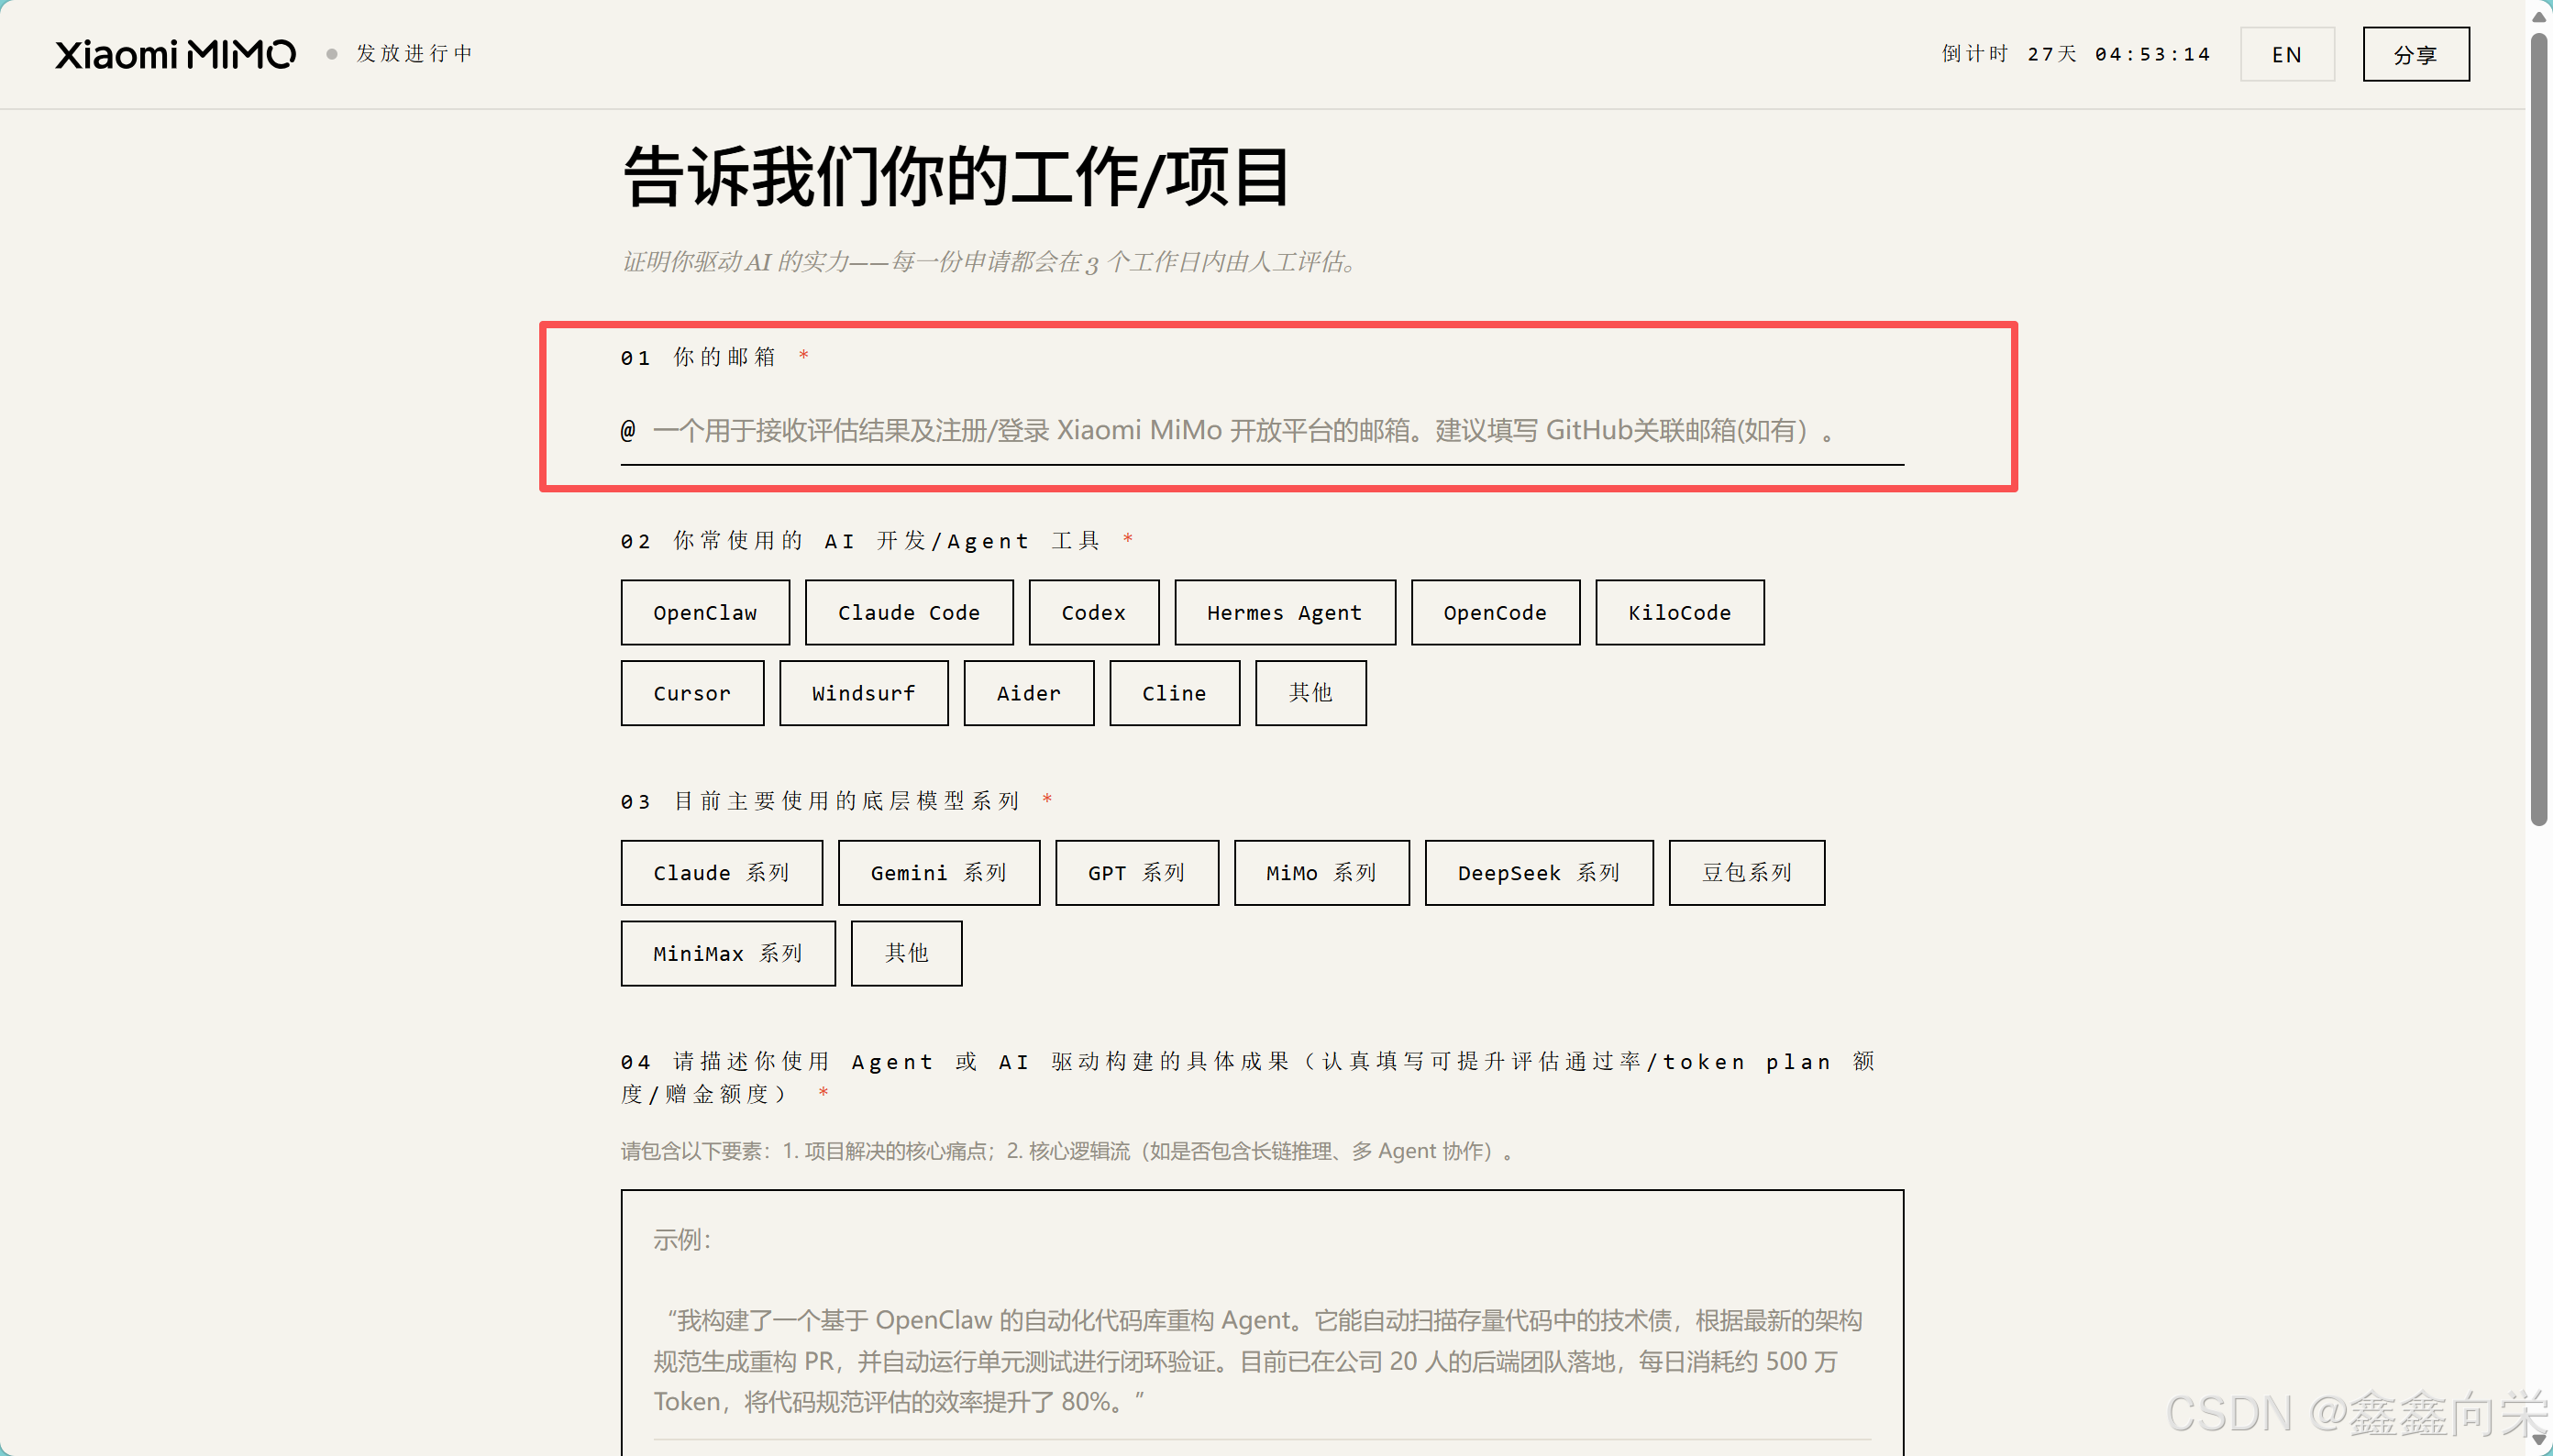Select DeepSeek 系列 model option
2553x1456 pixels.
[x=1538, y=873]
